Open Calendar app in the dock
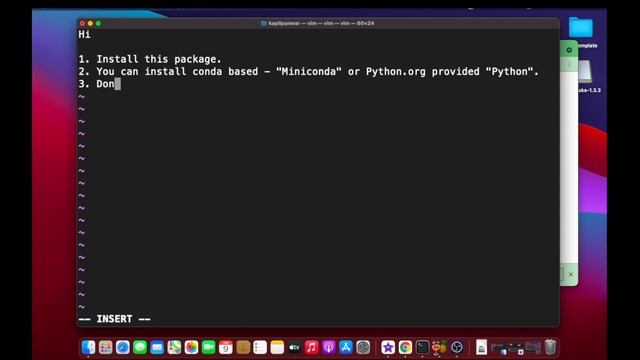The image size is (640, 360). pyautogui.click(x=226, y=347)
